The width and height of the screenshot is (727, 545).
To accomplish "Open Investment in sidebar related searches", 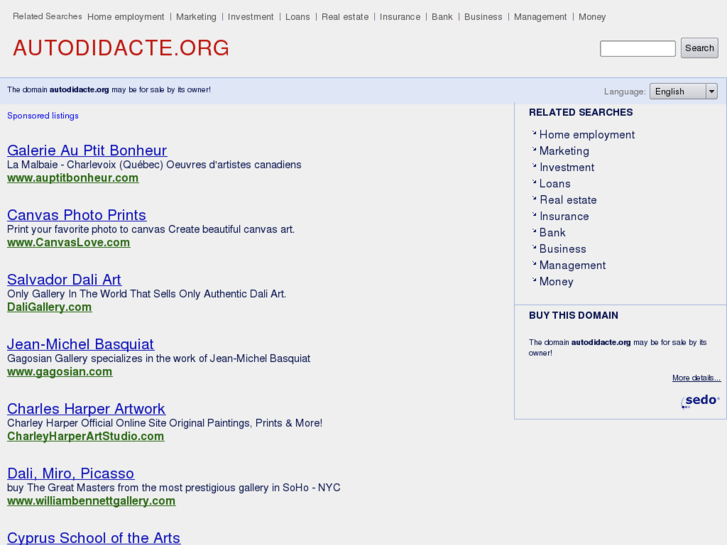I will (567, 167).
